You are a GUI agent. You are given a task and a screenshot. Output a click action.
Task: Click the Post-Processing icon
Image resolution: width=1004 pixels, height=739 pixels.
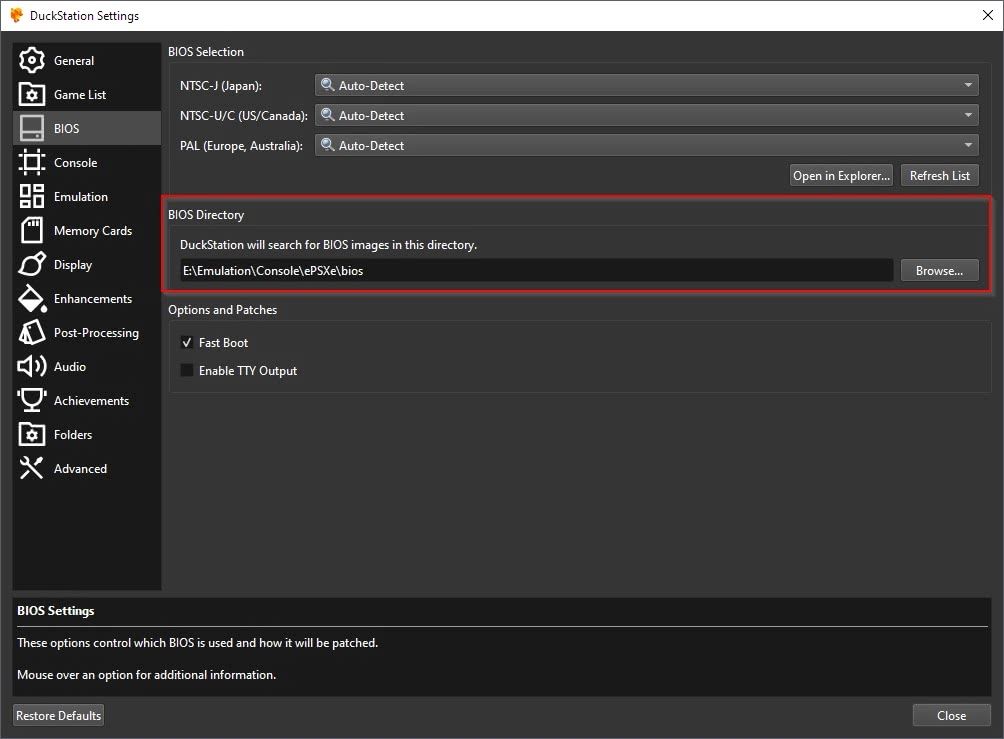point(31,332)
